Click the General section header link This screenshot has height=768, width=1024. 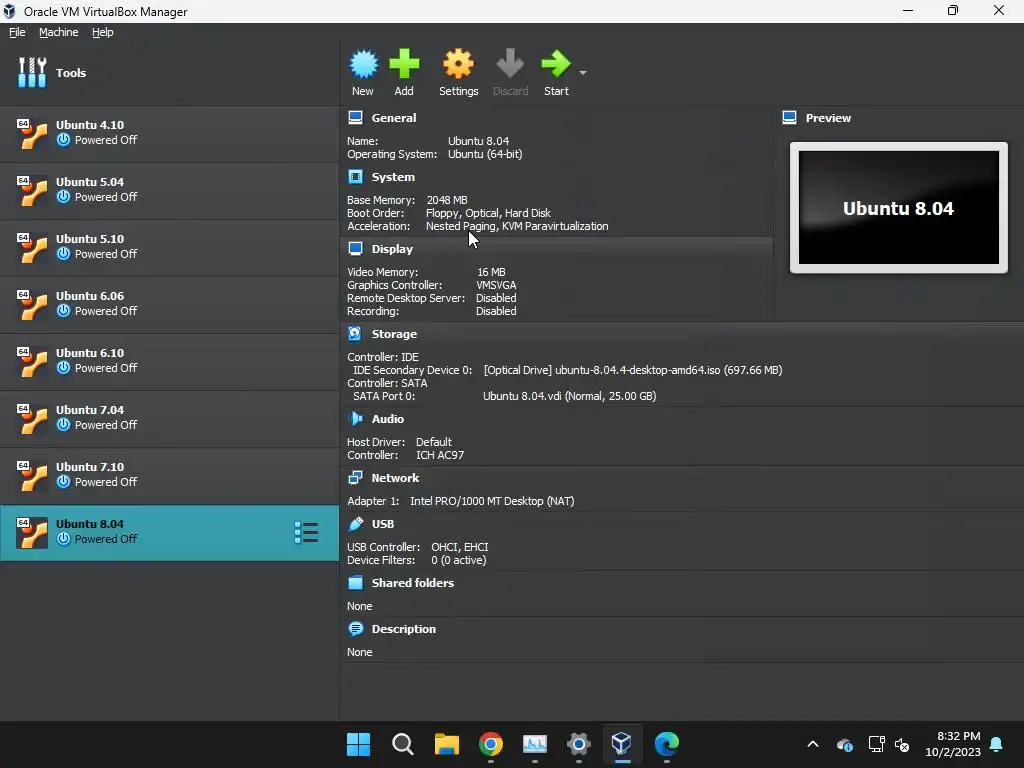pos(394,118)
